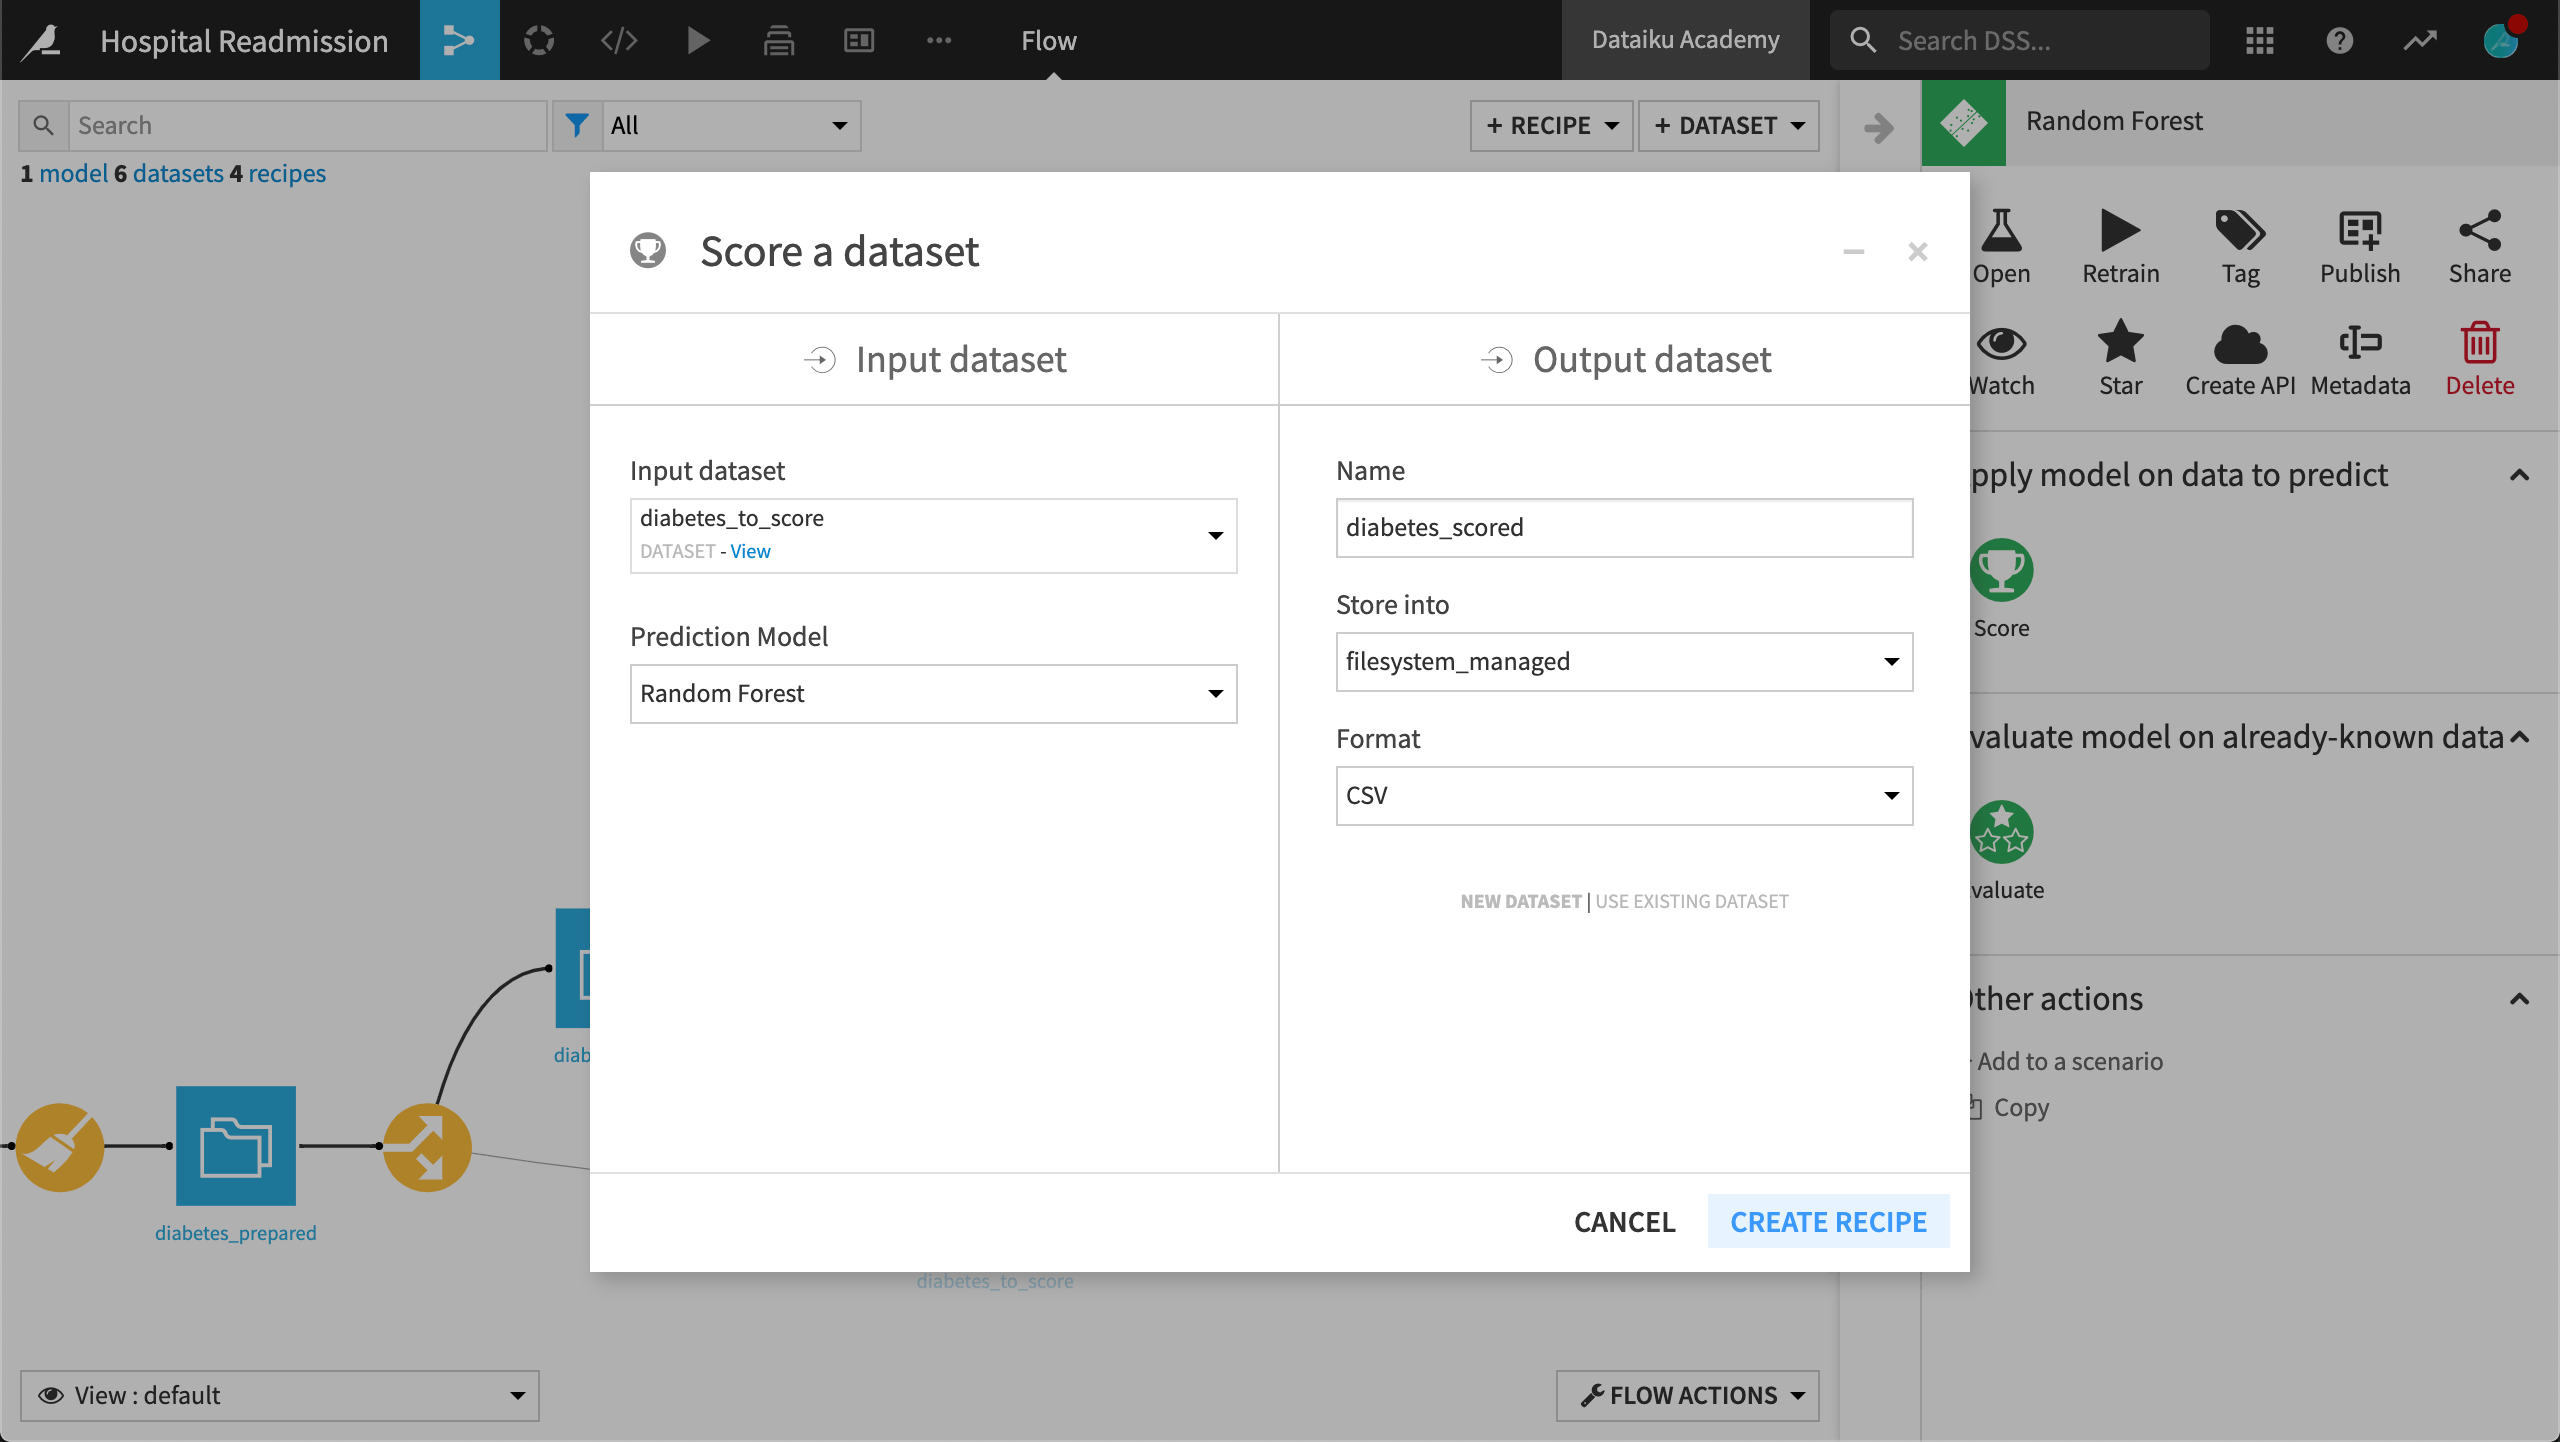Viewport: 2560px width, 1442px height.
Task: Click the View link under input dataset
Action: 750,551
